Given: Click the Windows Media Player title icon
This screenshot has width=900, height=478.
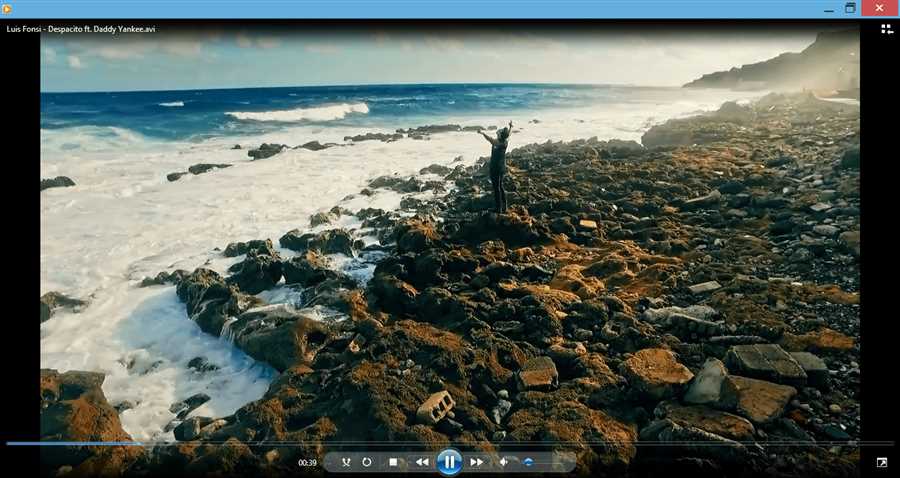Looking at the screenshot, I should [x=8, y=9].
